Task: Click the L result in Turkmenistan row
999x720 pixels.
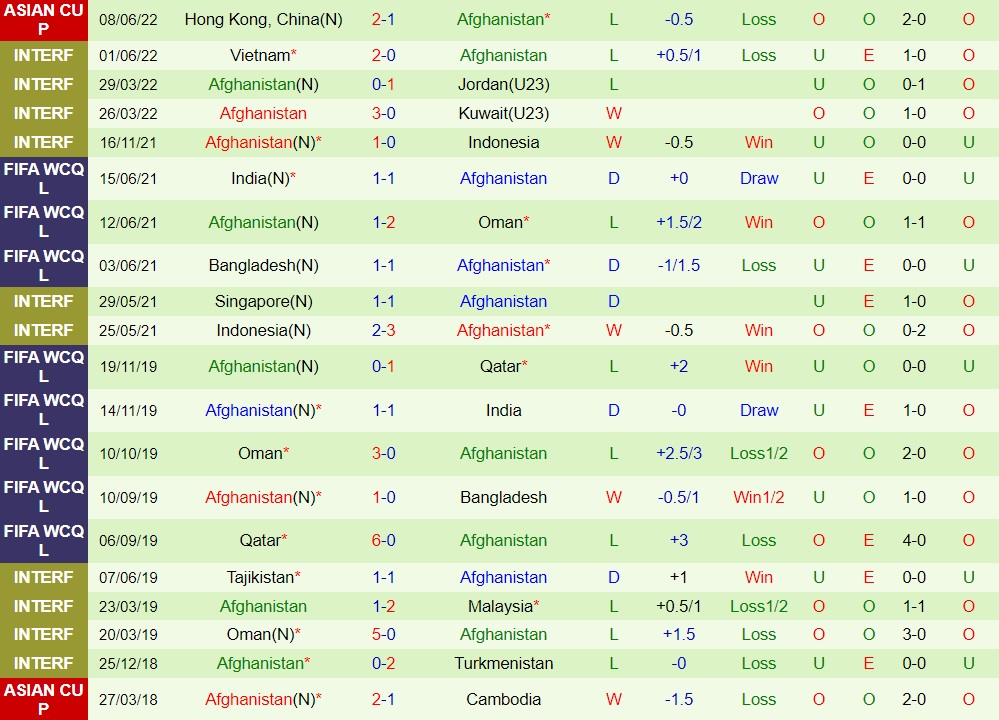Action: 614,663
